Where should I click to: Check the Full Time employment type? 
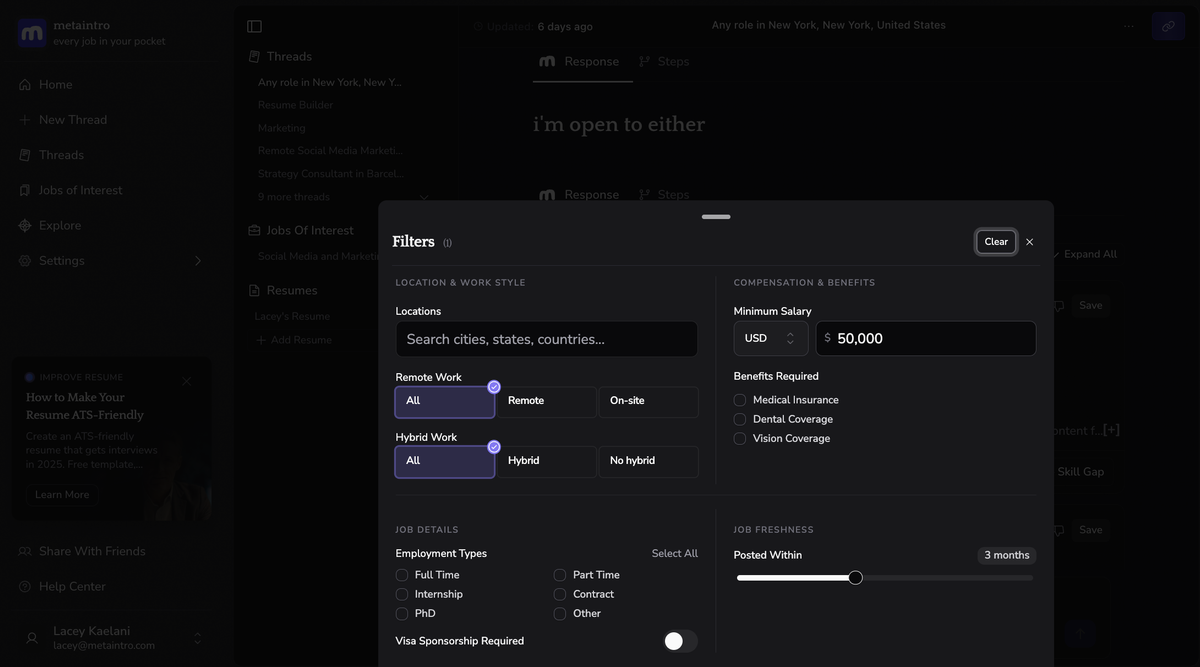[402, 575]
